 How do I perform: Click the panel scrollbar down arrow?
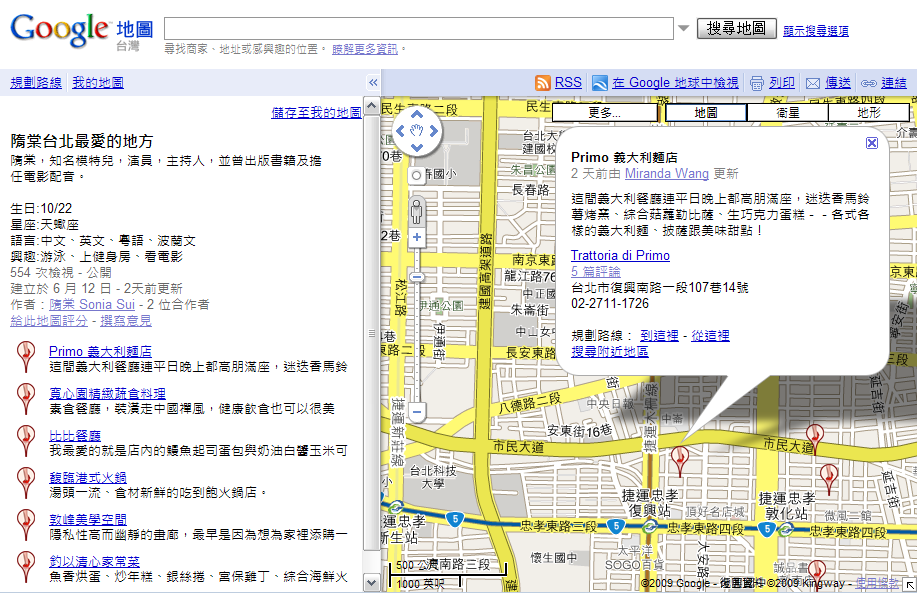(x=371, y=582)
